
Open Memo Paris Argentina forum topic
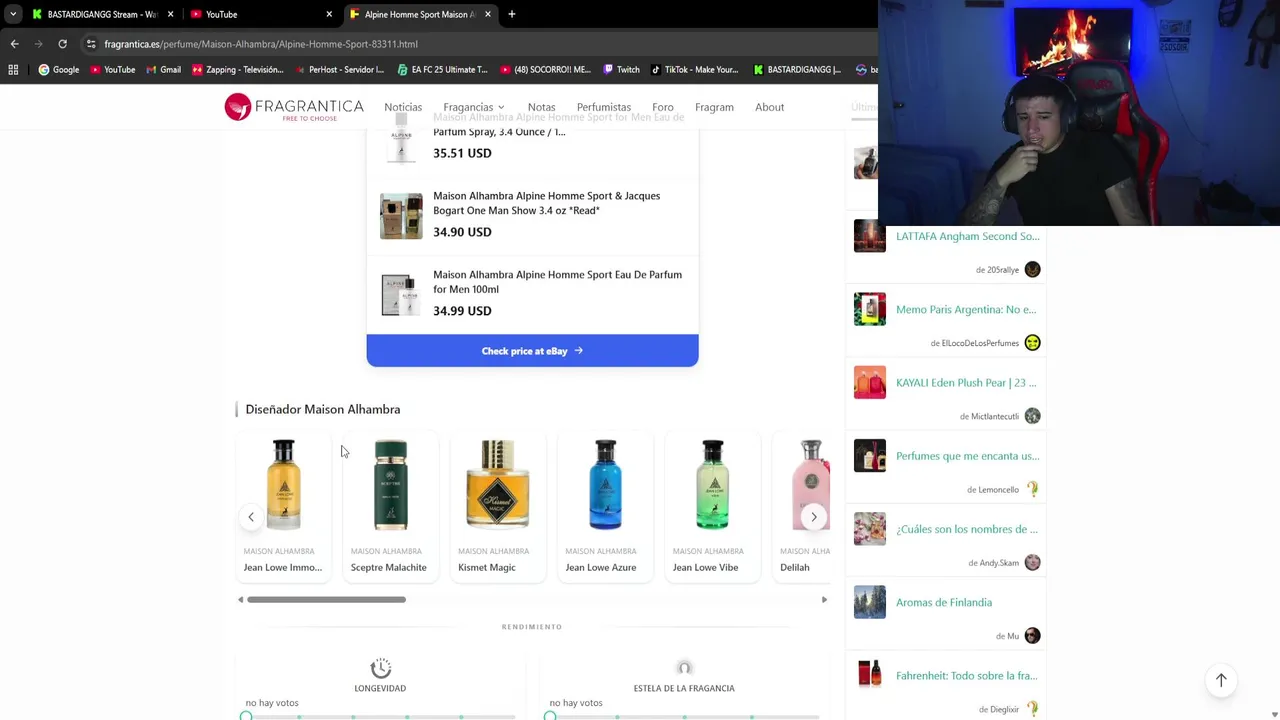tap(965, 309)
